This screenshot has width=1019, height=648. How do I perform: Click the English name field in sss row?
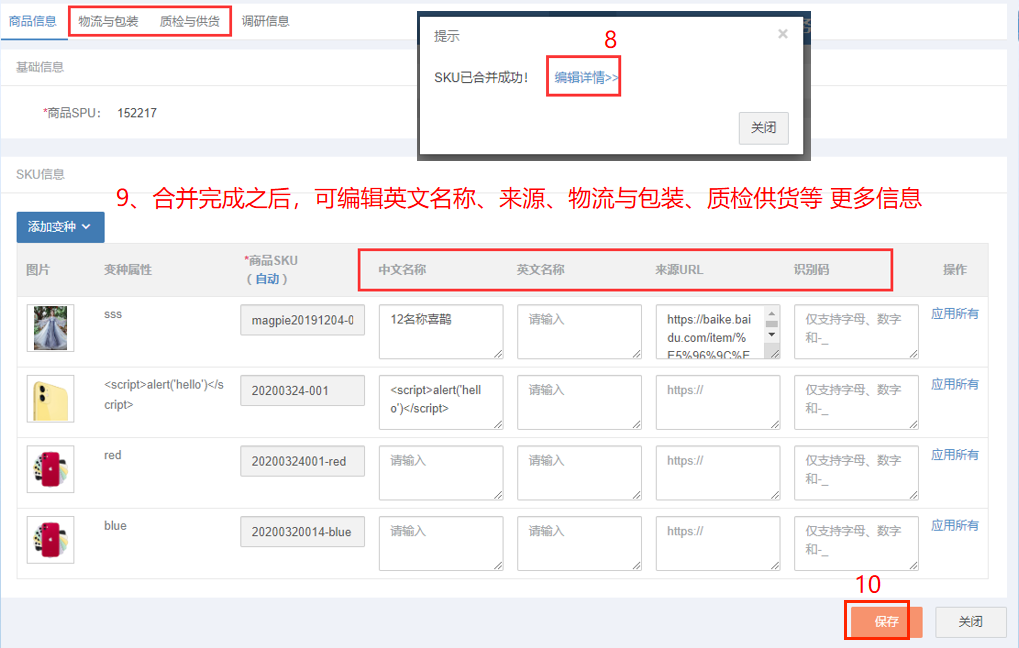coord(579,331)
